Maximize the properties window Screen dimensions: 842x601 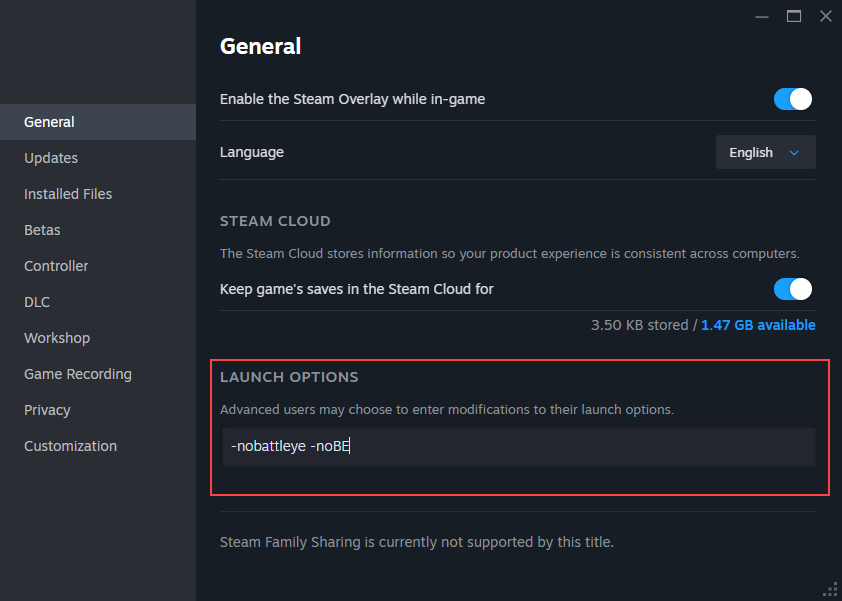(x=794, y=16)
